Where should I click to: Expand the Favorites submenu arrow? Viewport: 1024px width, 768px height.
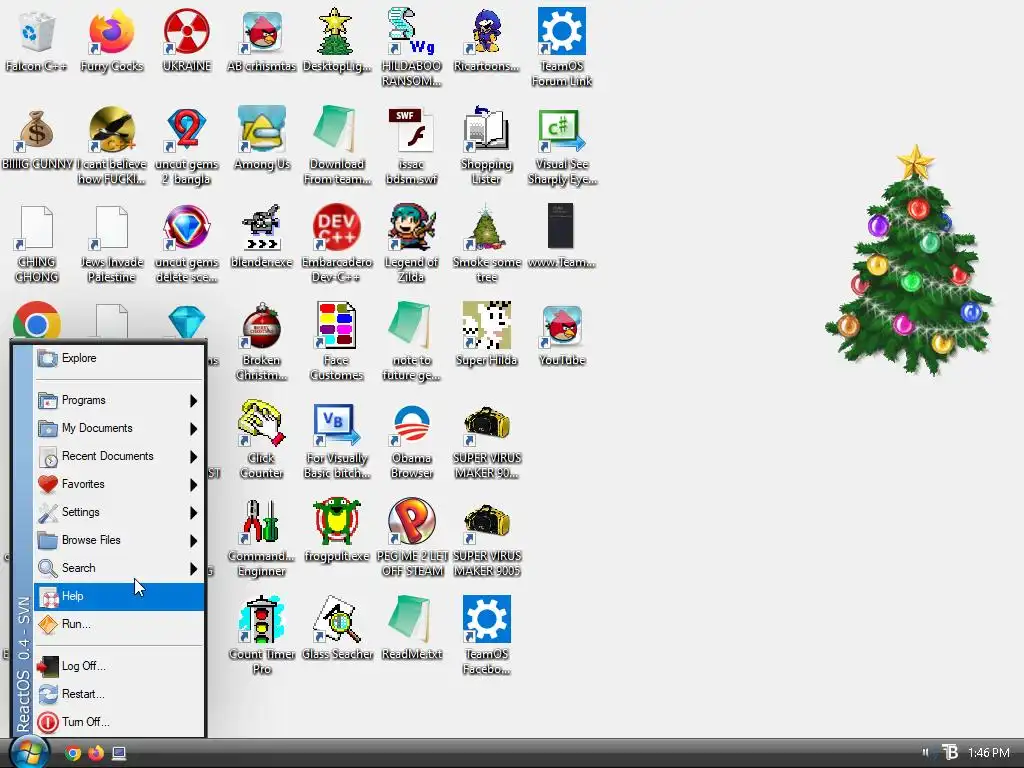click(193, 485)
